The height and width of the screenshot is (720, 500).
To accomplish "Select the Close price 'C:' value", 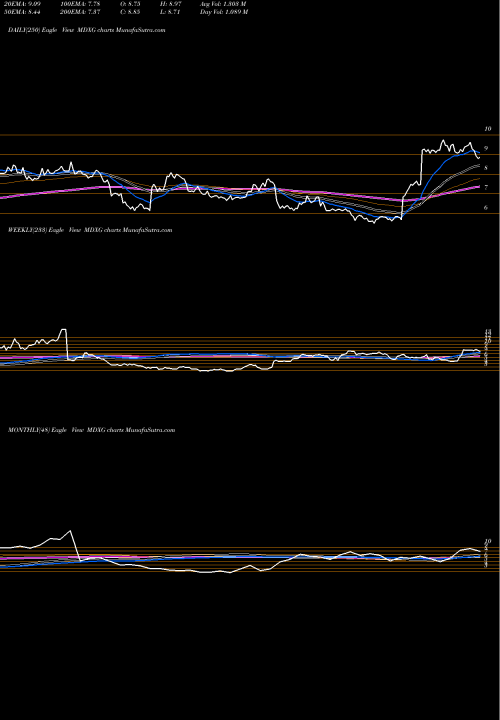I will (130, 12).
